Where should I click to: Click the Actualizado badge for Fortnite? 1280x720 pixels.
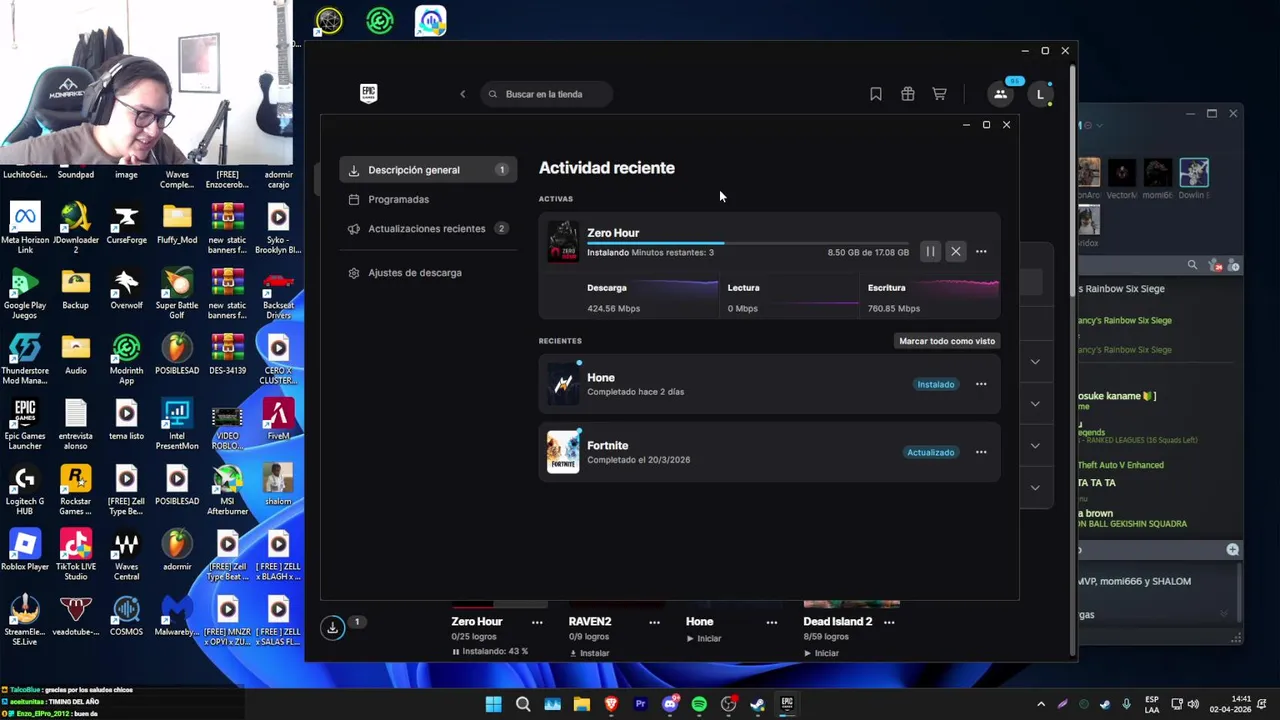coord(931,452)
